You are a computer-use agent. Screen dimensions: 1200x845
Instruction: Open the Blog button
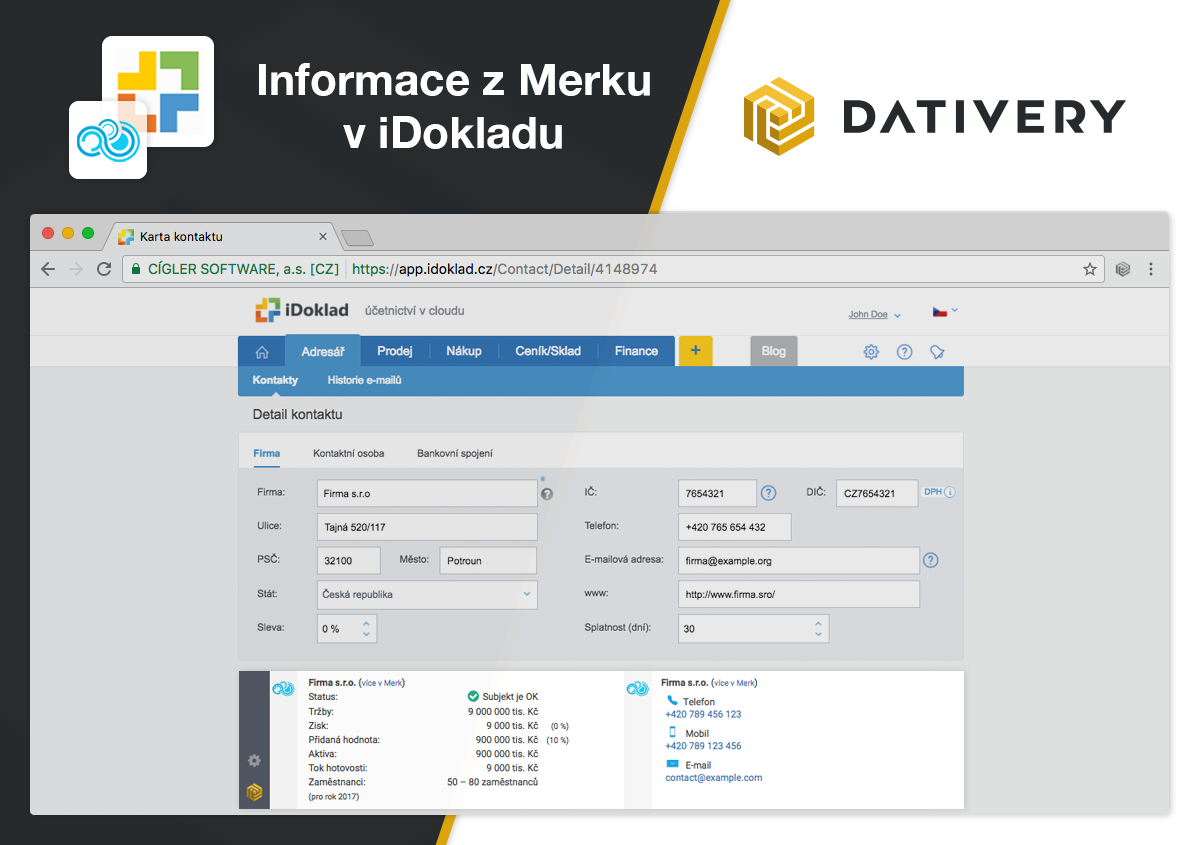774,351
